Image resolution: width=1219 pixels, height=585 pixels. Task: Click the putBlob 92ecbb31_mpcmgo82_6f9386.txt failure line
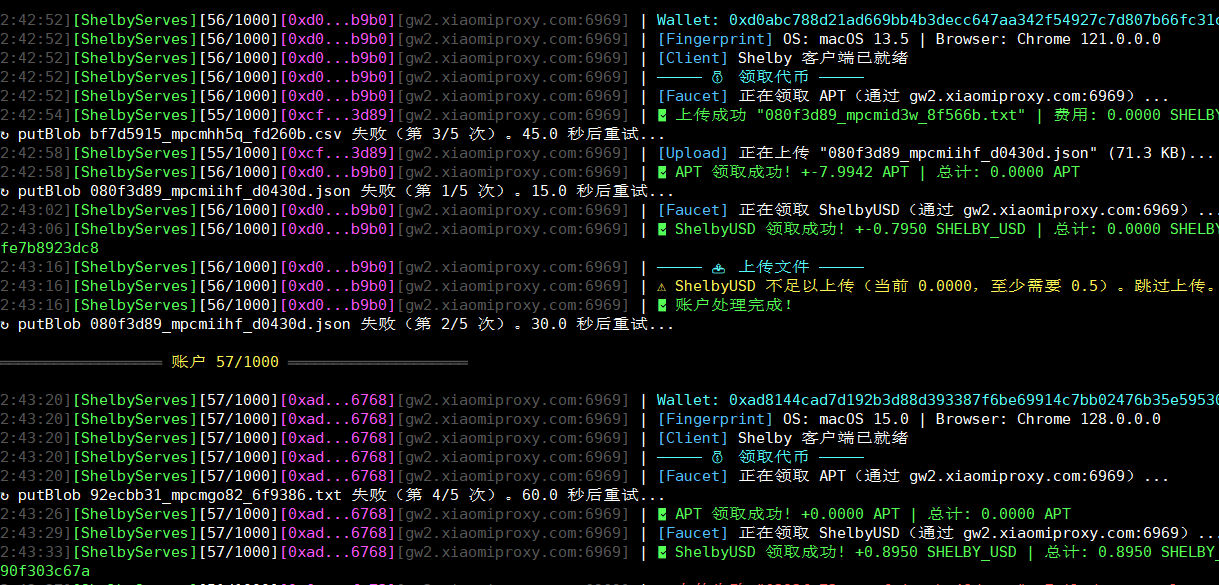[x=333, y=495]
